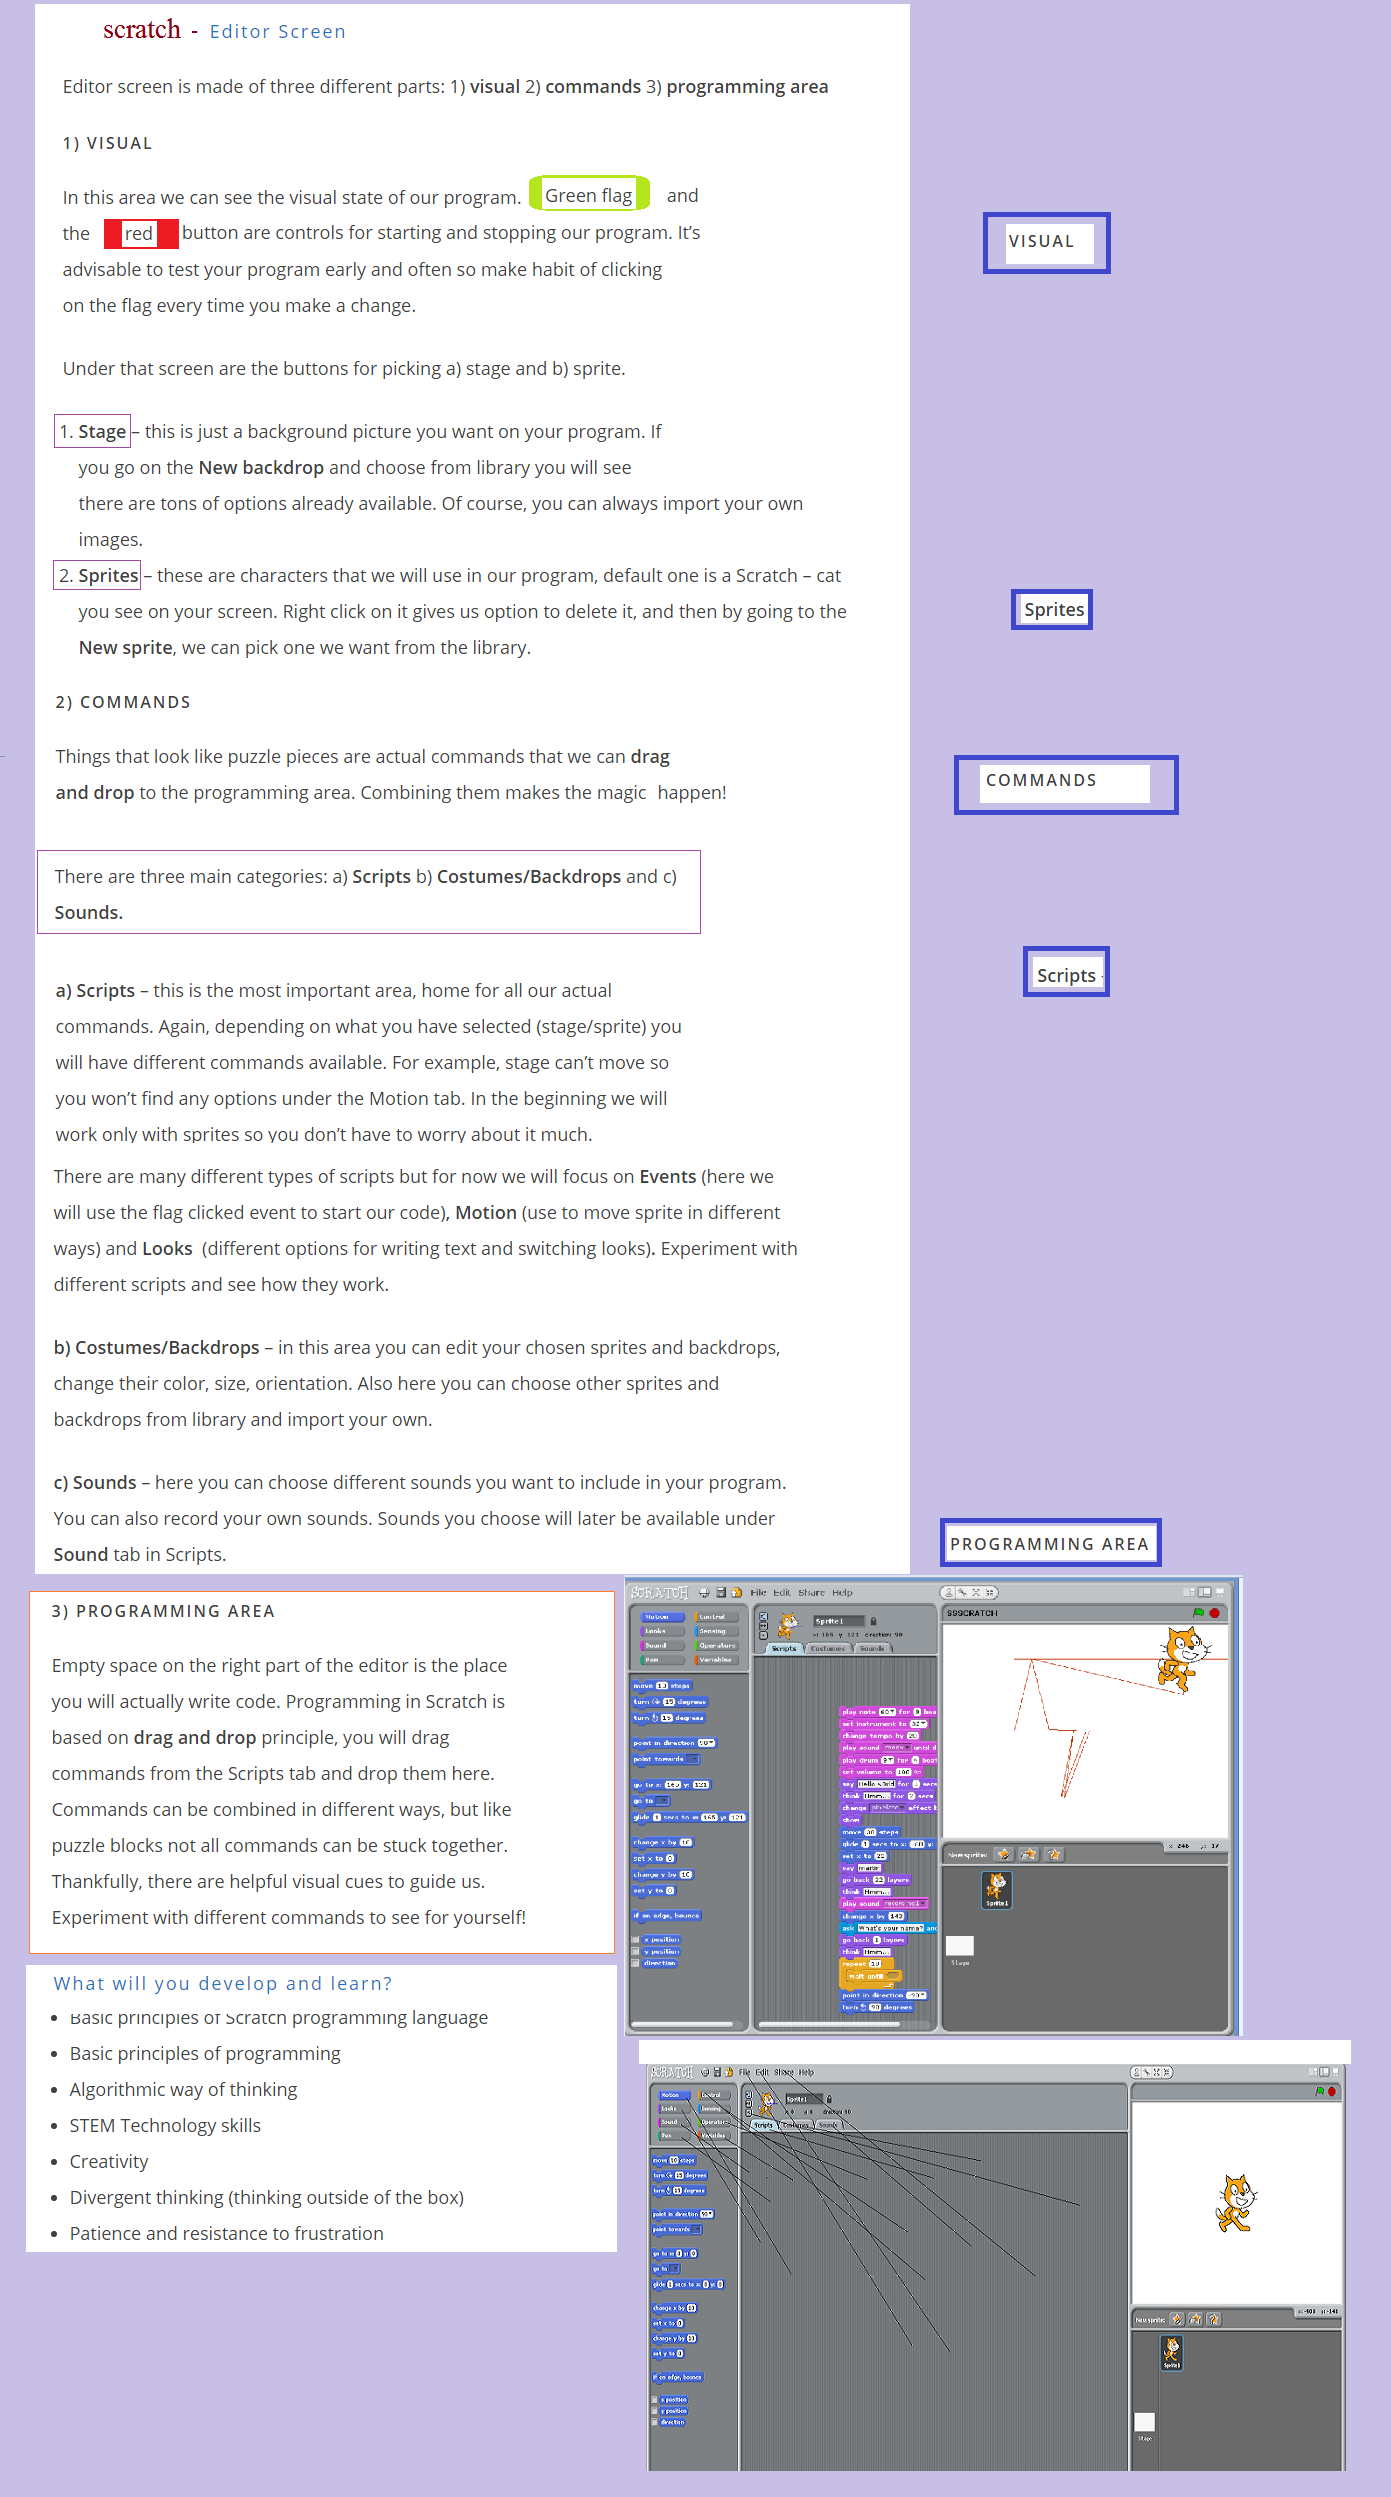Select grow sprite tool in SSSCRATCH Scratch window
The image size is (1391, 2497).
pyautogui.click(x=976, y=1593)
